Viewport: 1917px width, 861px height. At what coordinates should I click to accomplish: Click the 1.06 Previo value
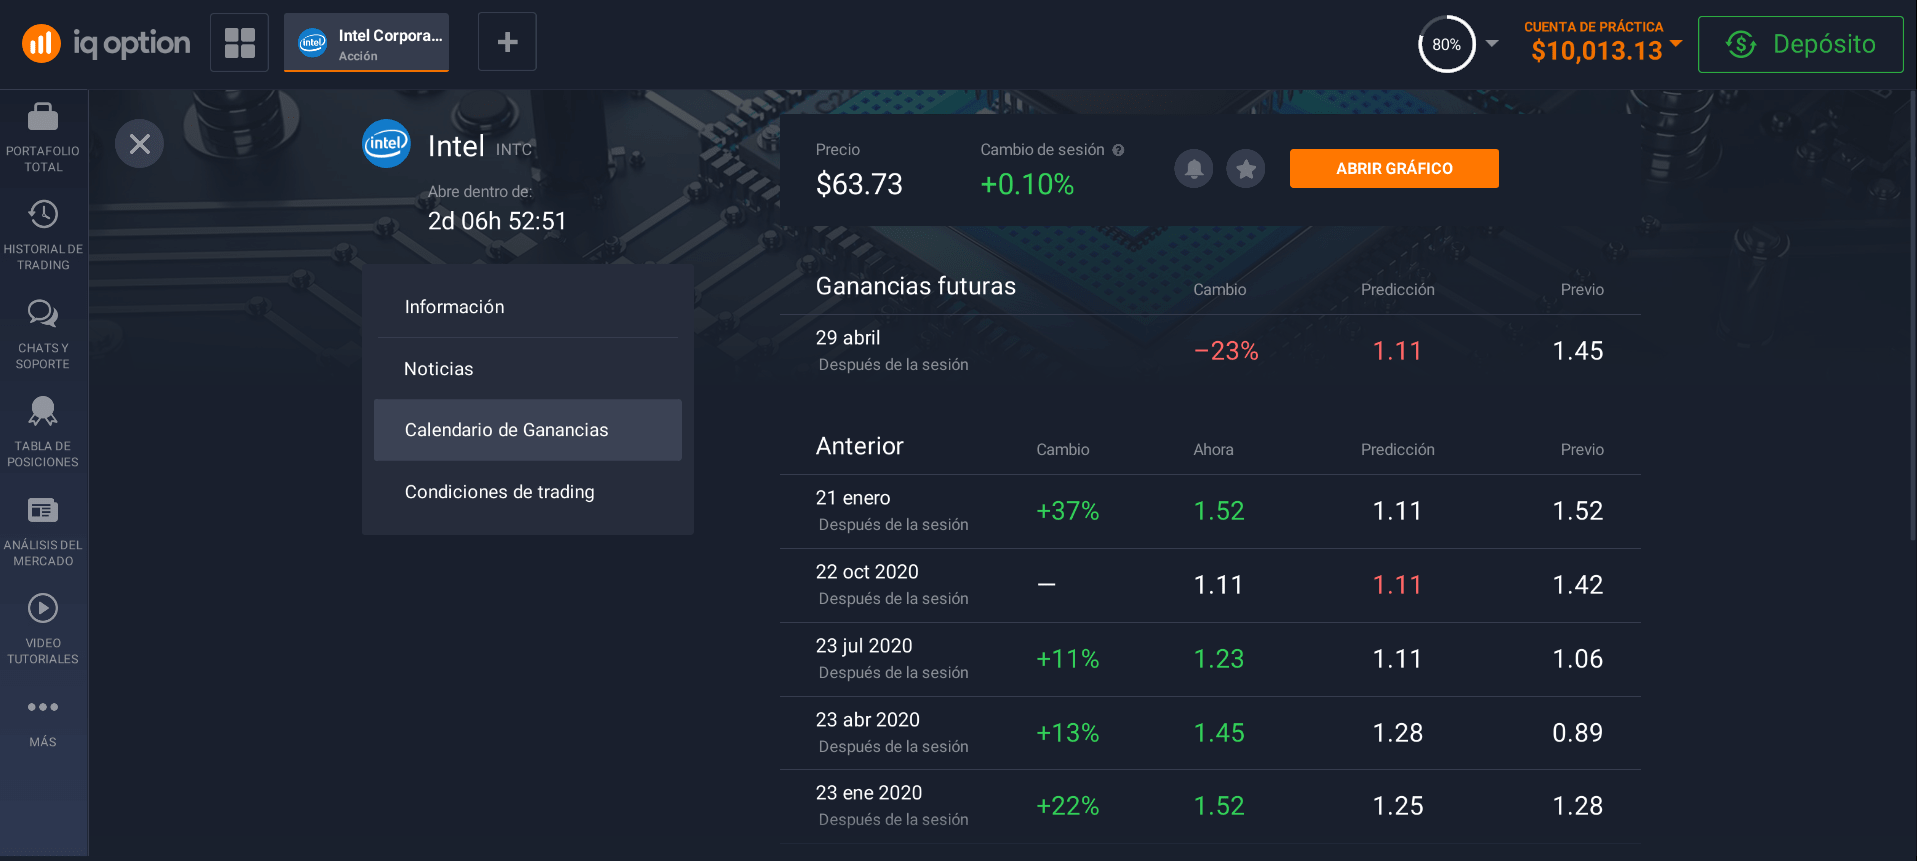click(x=1577, y=659)
